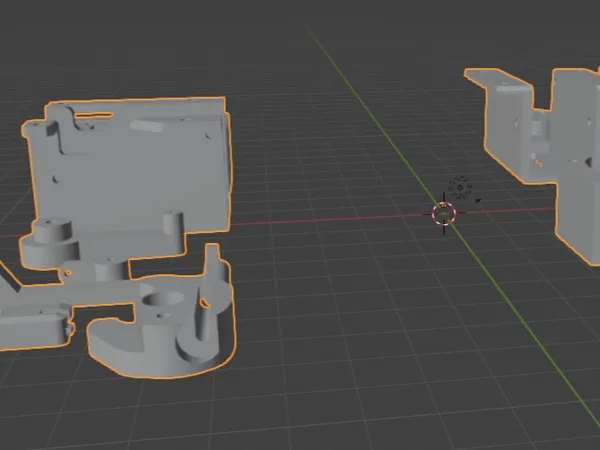Click the small black camera triangle marker

478,200
